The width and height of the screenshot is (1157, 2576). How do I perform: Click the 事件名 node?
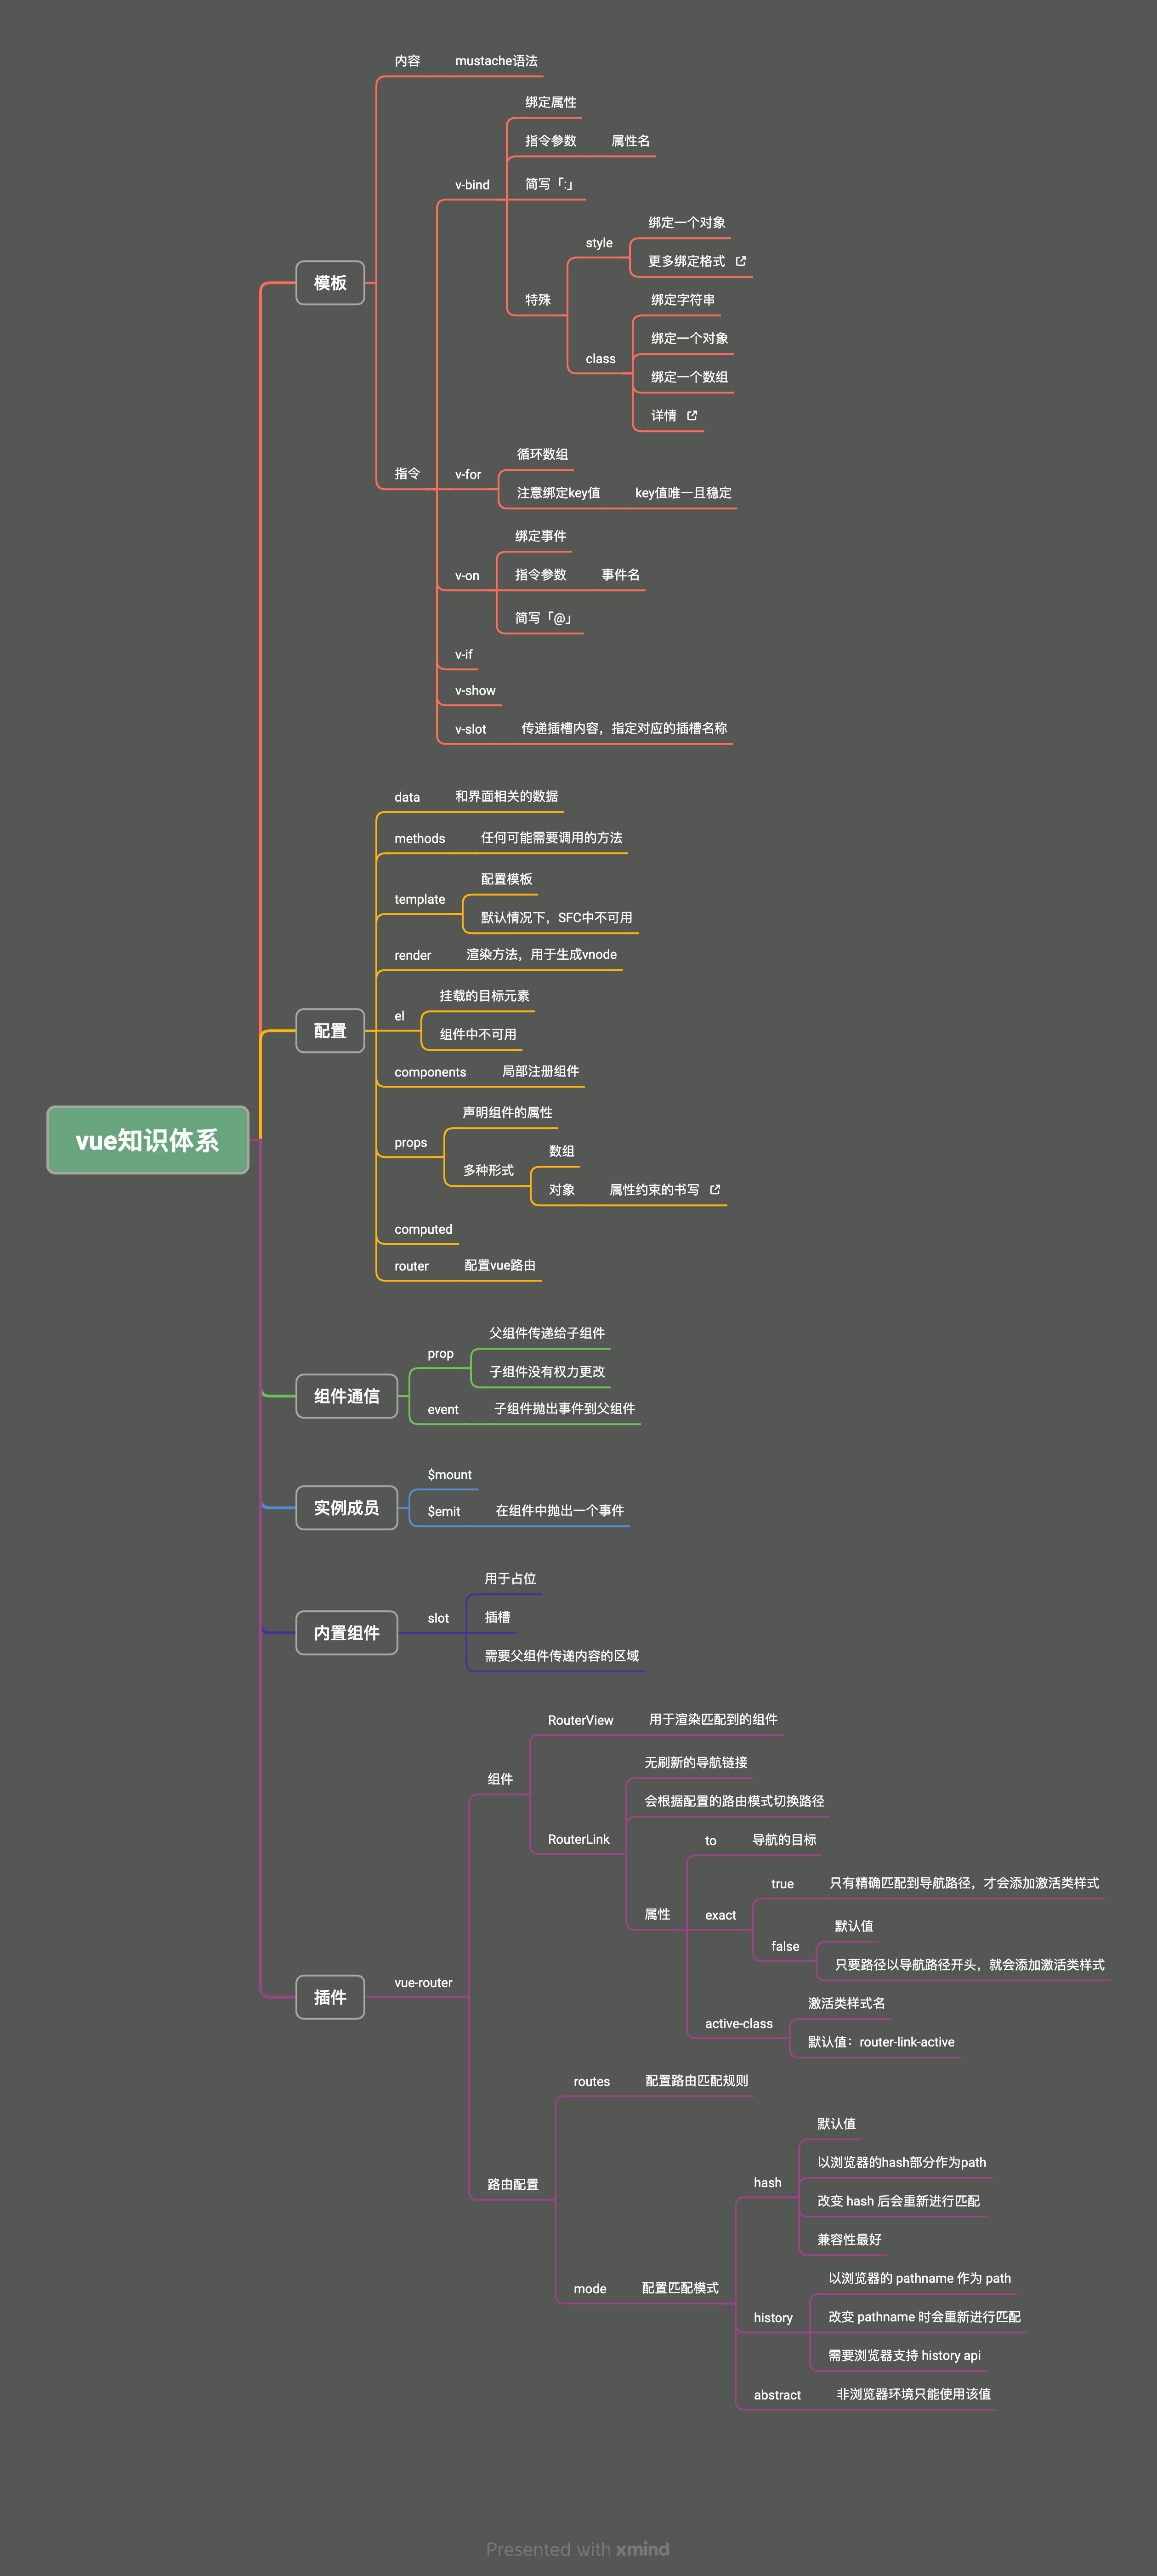[x=621, y=575]
